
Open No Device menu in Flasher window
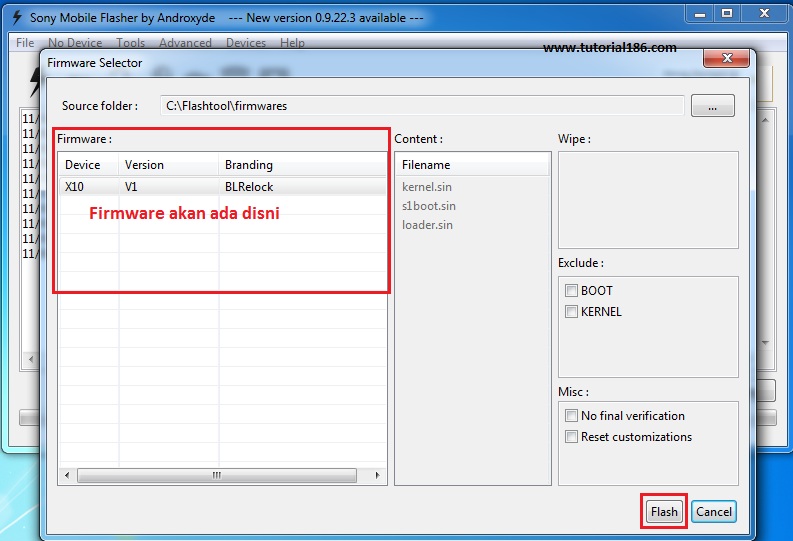pos(75,43)
